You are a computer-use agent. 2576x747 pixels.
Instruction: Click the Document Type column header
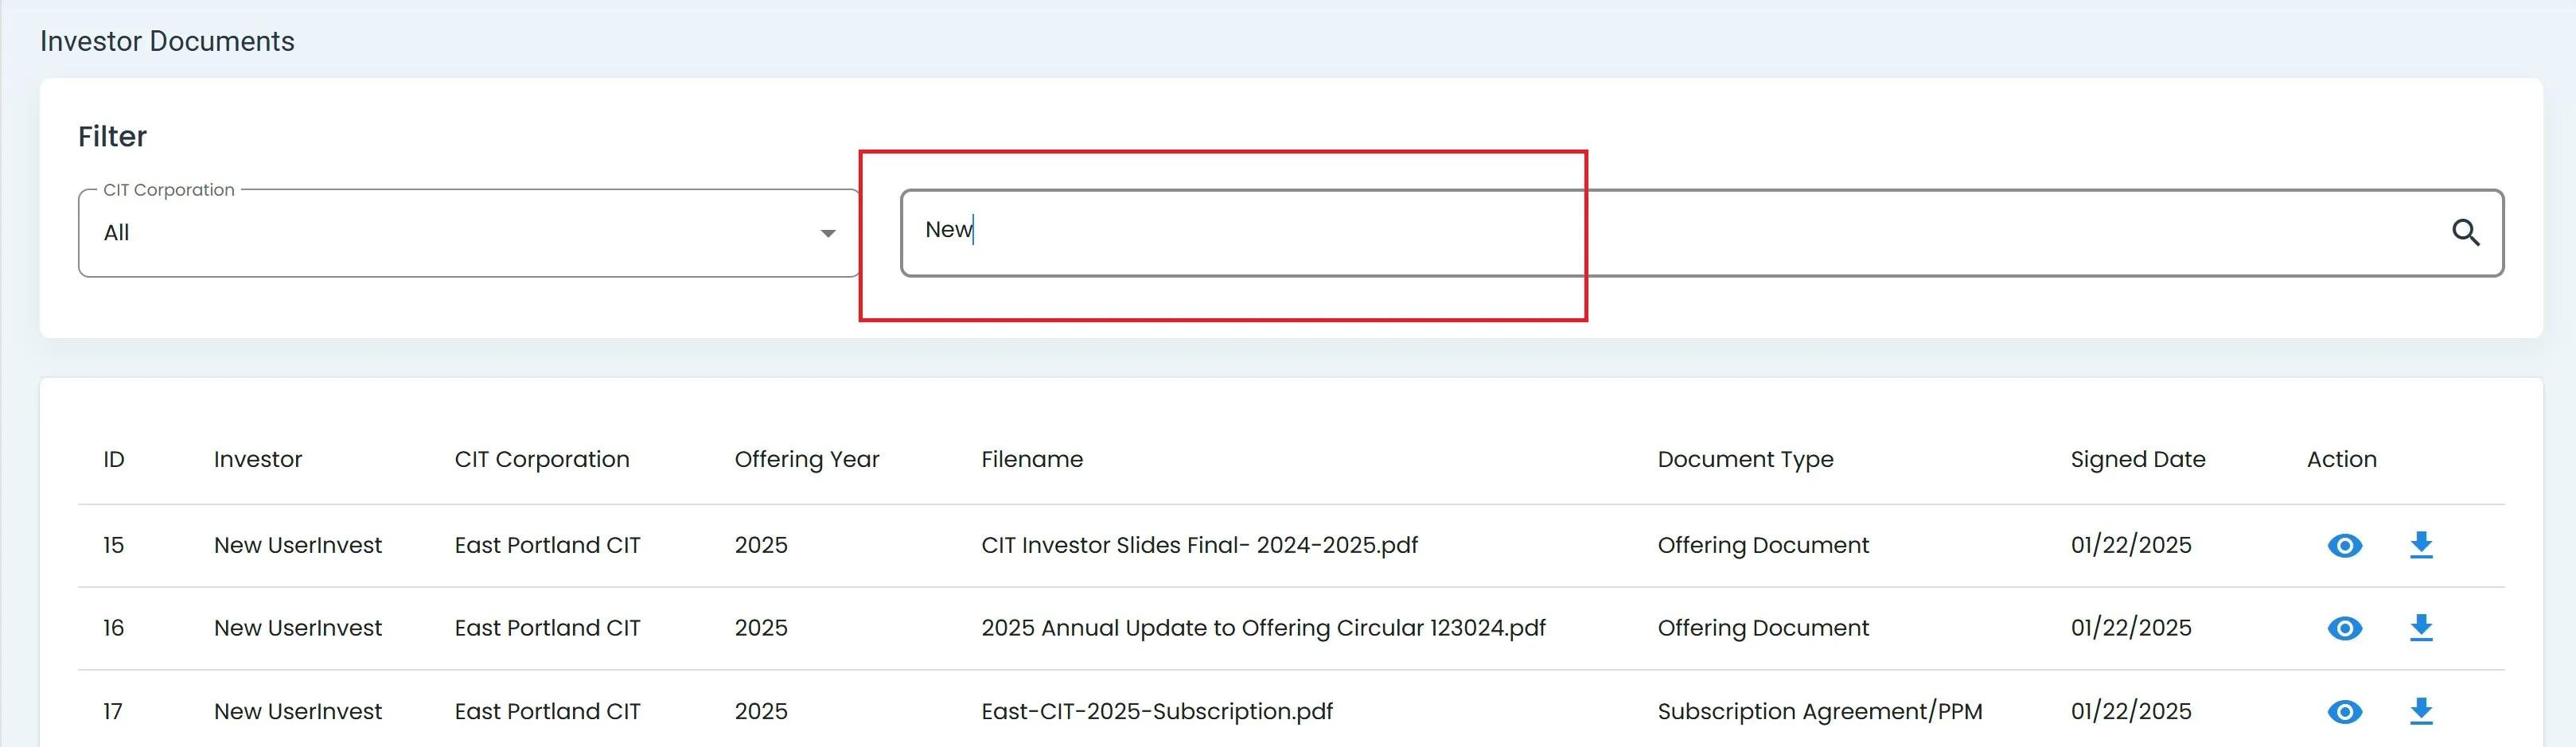point(1745,459)
